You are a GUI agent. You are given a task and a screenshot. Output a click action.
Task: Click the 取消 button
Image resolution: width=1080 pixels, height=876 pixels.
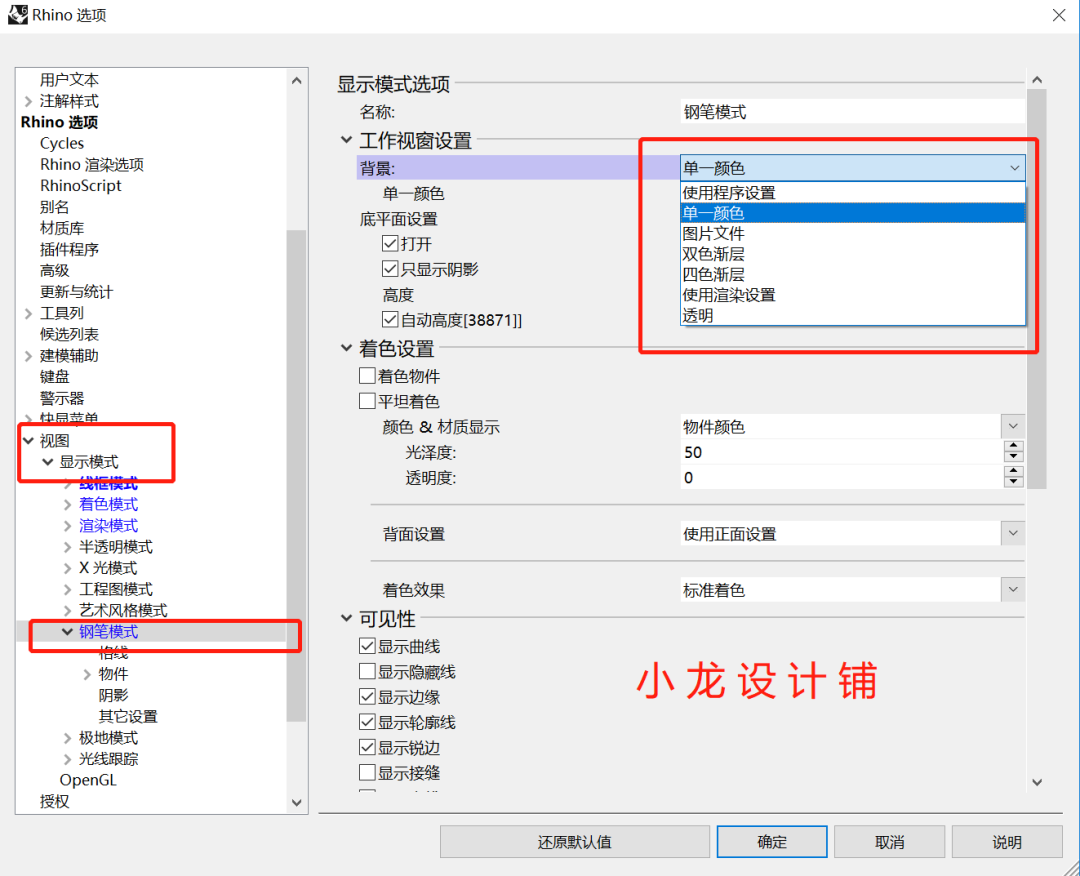(x=889, y=842)
